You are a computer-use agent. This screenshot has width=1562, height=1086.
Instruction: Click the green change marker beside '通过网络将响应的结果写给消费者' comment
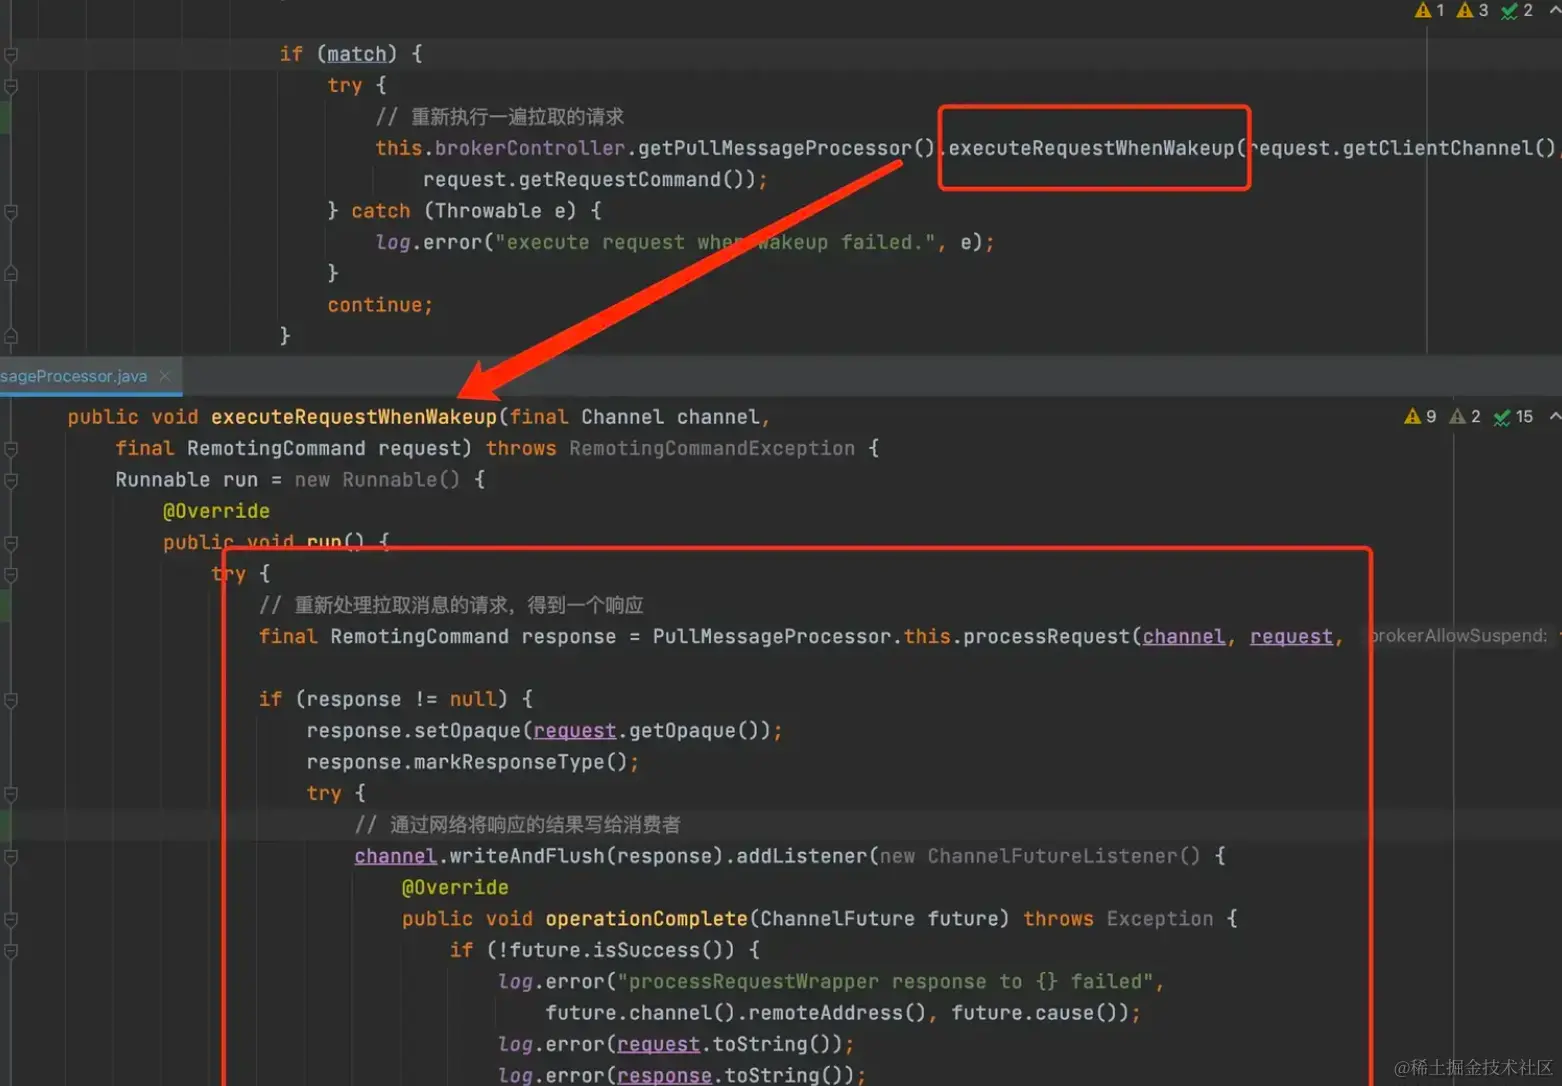point(5,825)
